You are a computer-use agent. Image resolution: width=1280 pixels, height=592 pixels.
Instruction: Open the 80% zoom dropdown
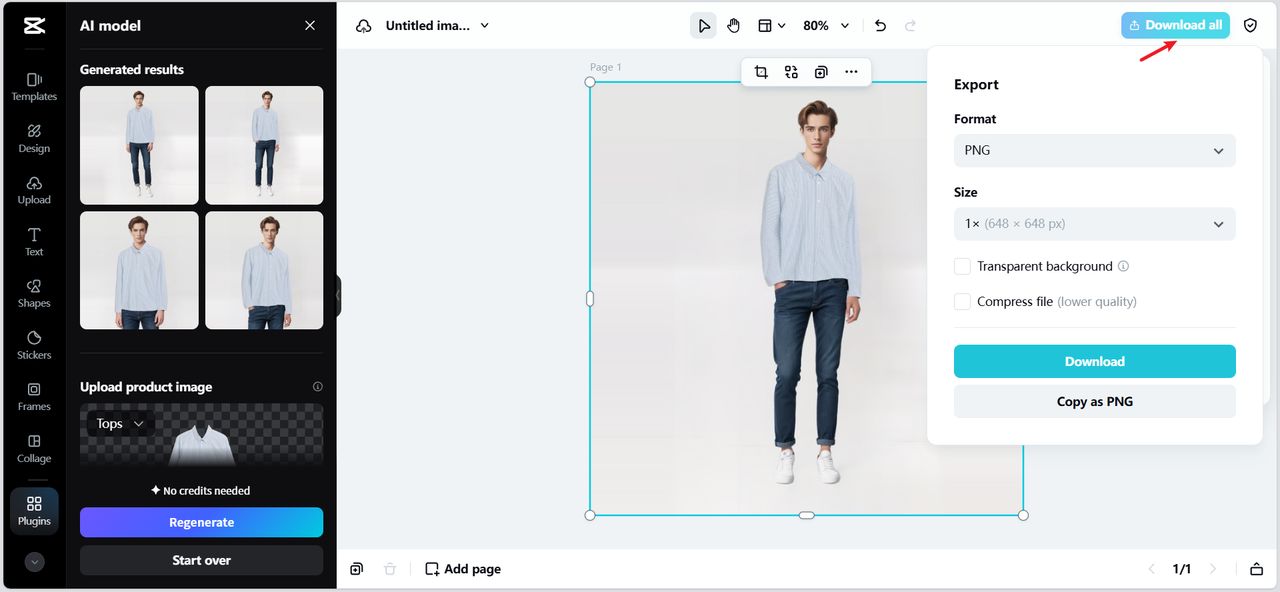tap(826, 26)
